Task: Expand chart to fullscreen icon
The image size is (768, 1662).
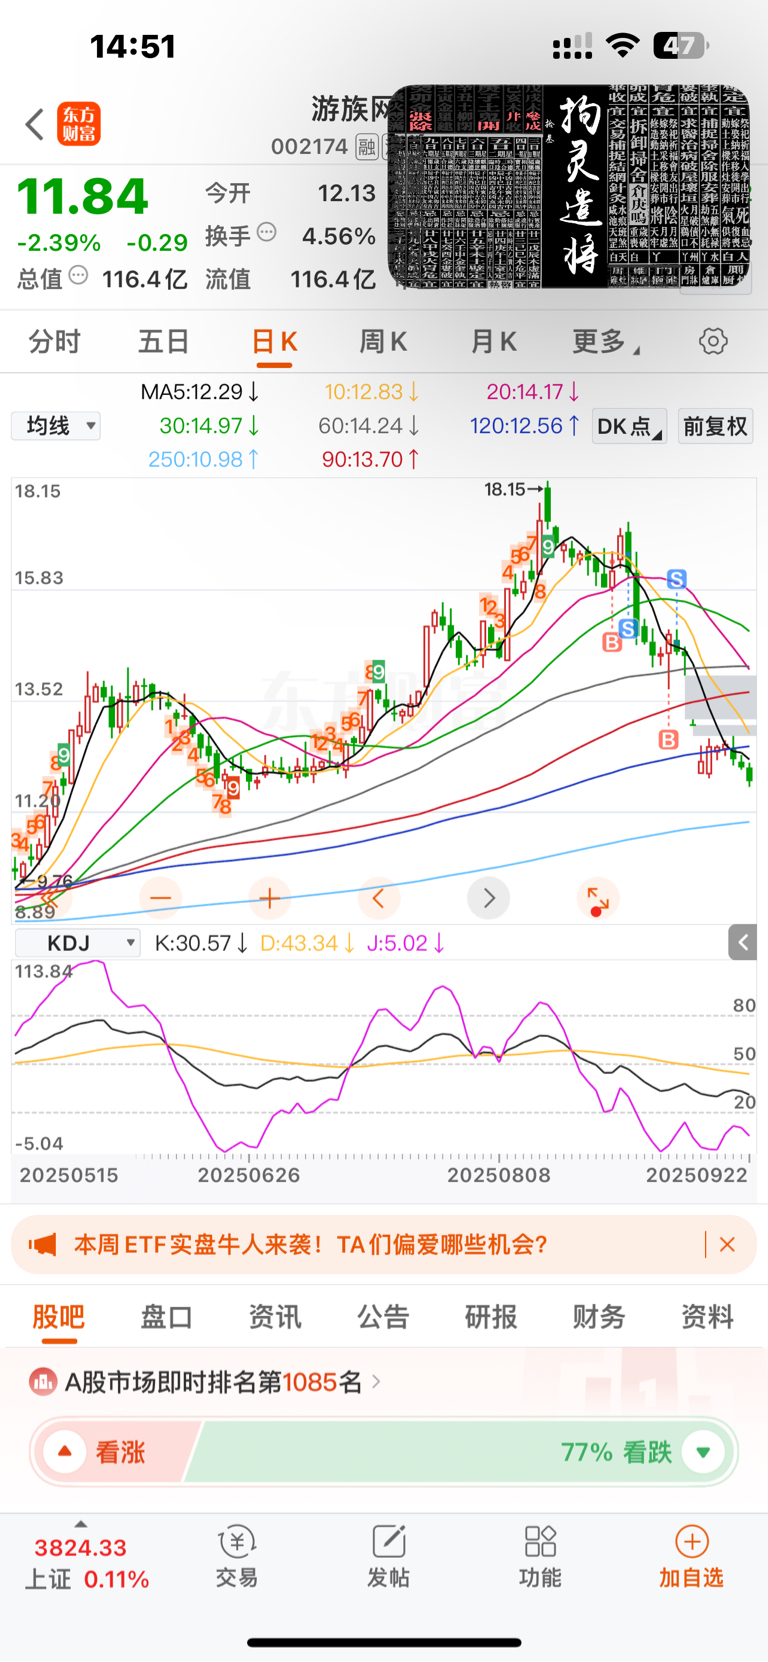Action: tap(598, 898)
